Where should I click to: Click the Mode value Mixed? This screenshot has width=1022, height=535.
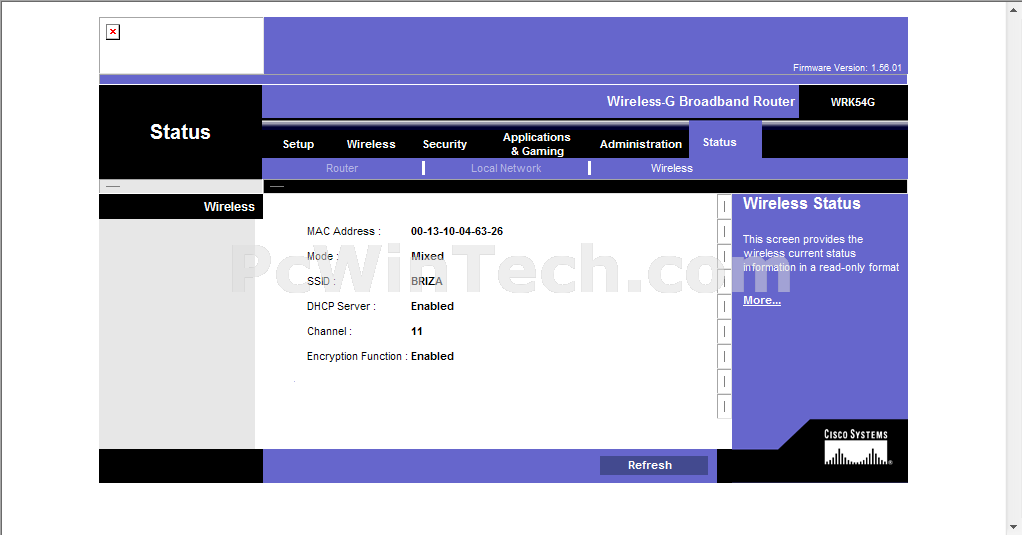tap(428, 256)
